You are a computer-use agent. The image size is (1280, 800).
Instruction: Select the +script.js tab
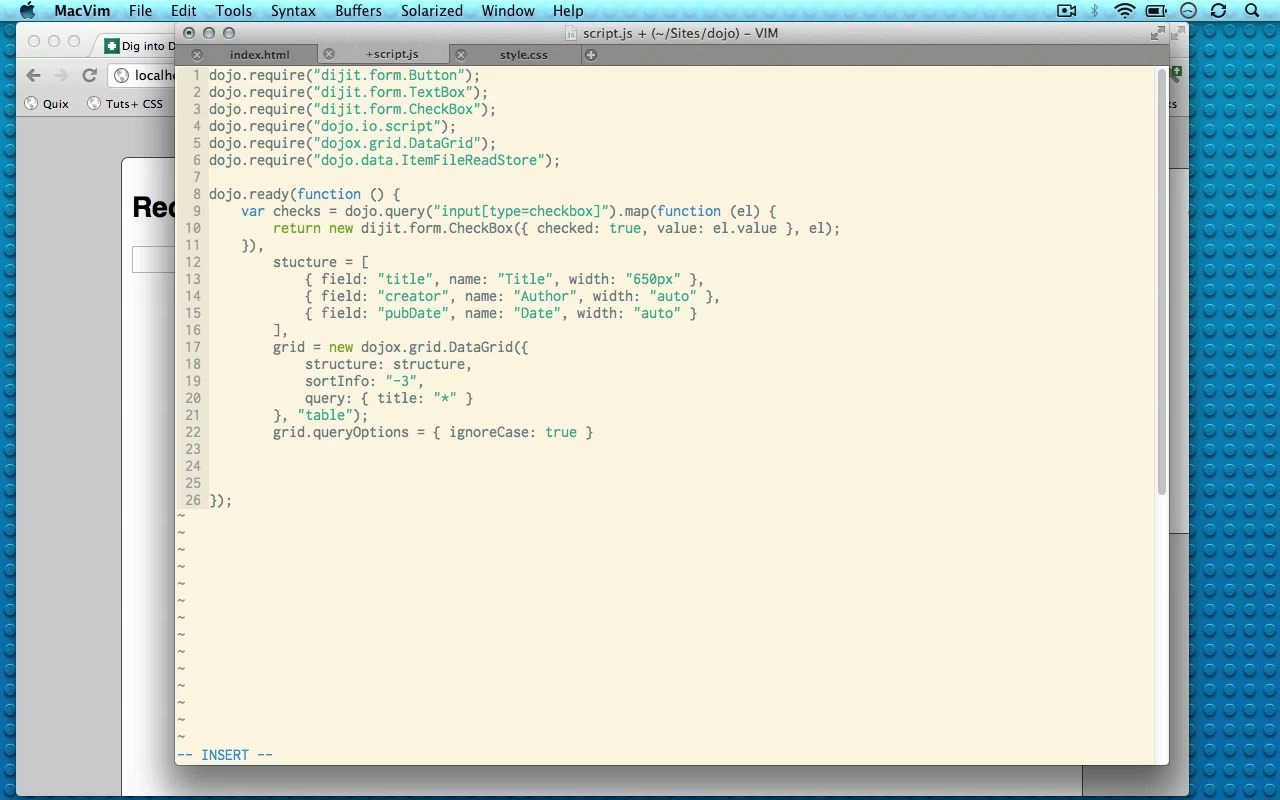(x=392, y=54)
